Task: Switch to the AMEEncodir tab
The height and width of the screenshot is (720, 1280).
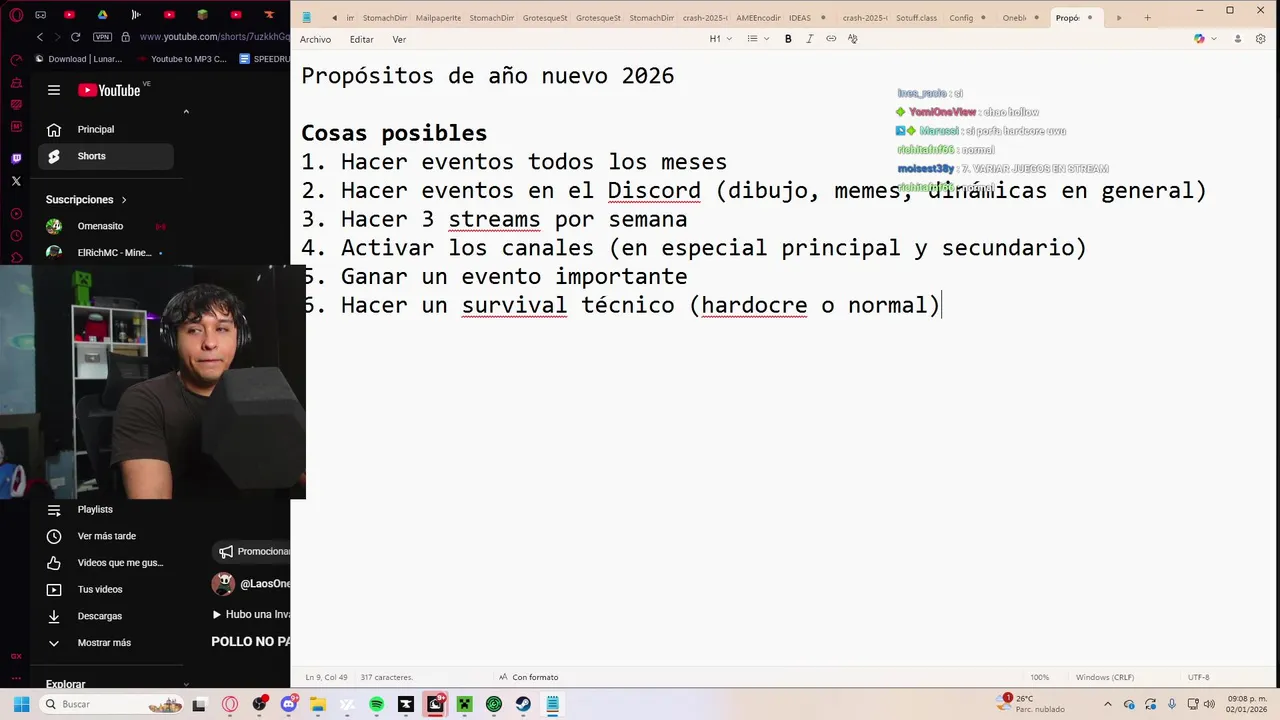Action: click(759, 18)
